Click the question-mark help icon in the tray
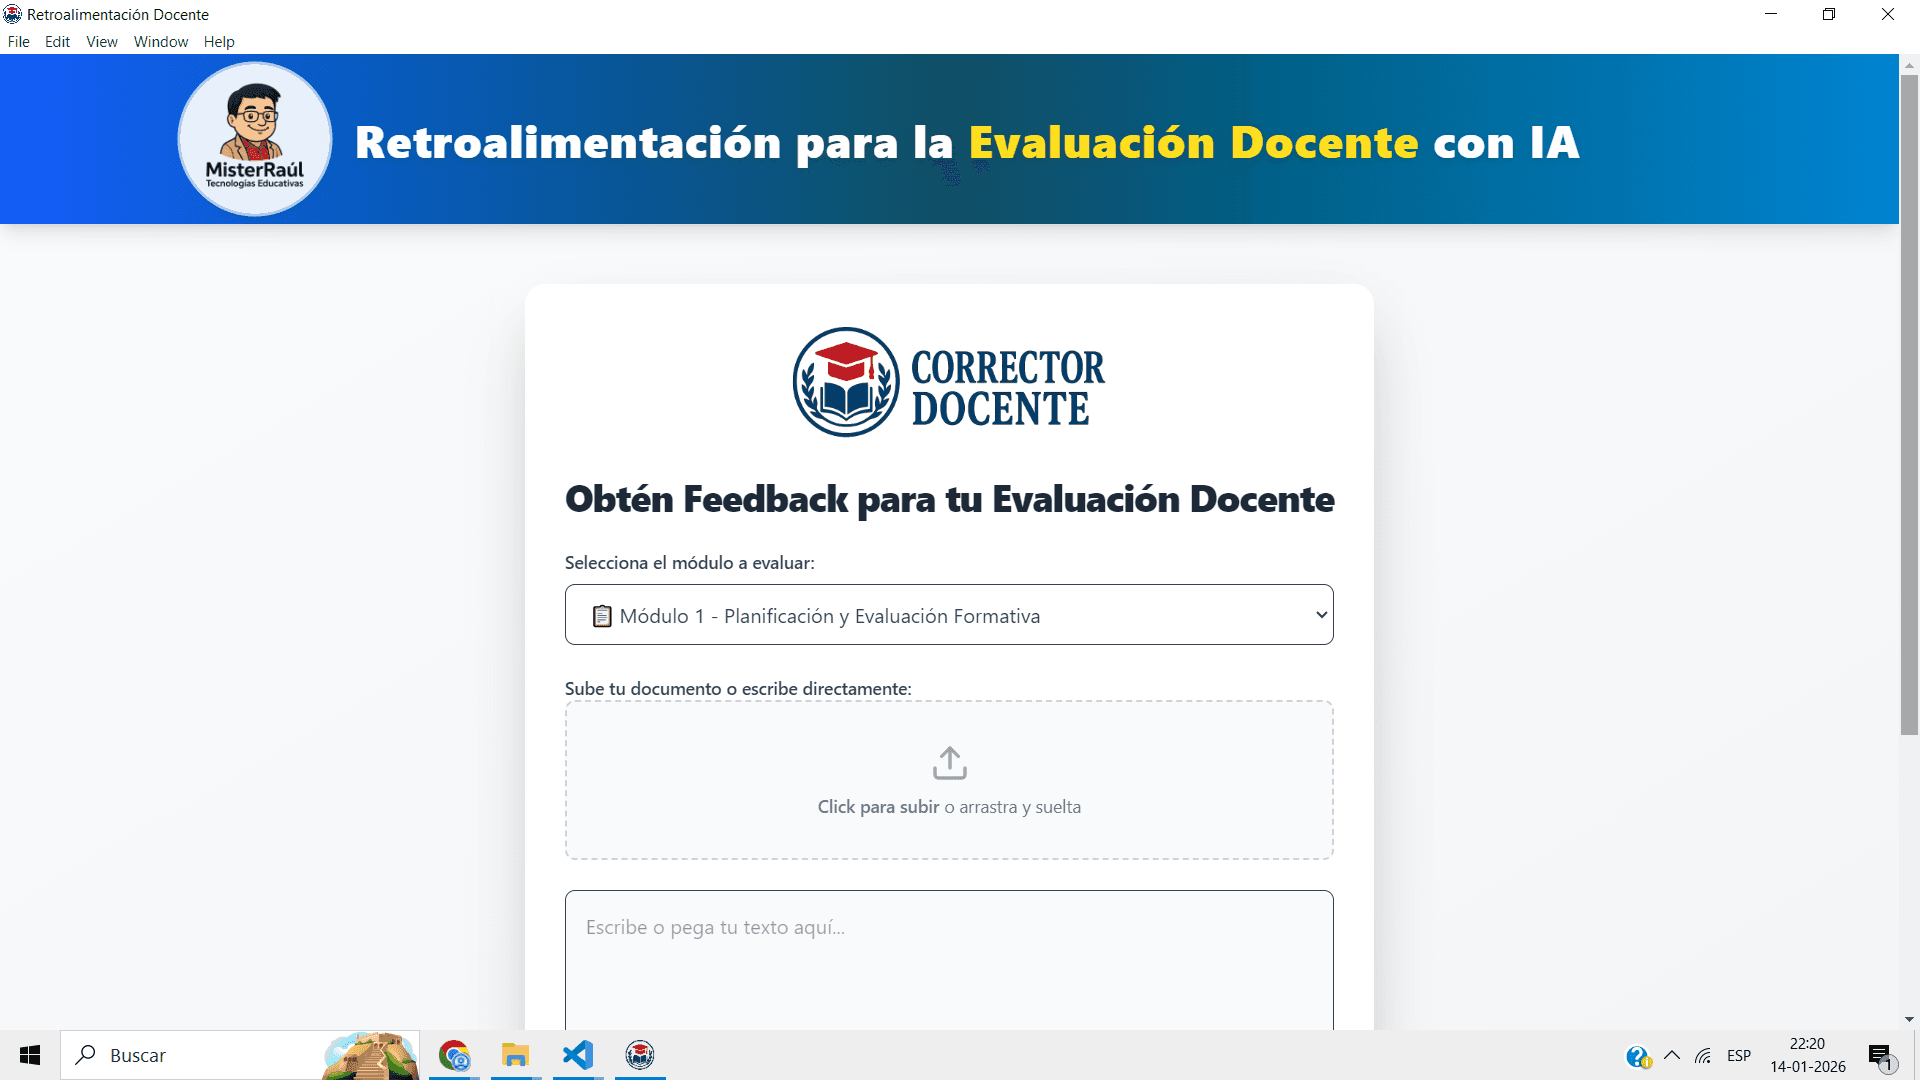This screenshot has width=1920, height=1080. [x=1637, y=1055]
